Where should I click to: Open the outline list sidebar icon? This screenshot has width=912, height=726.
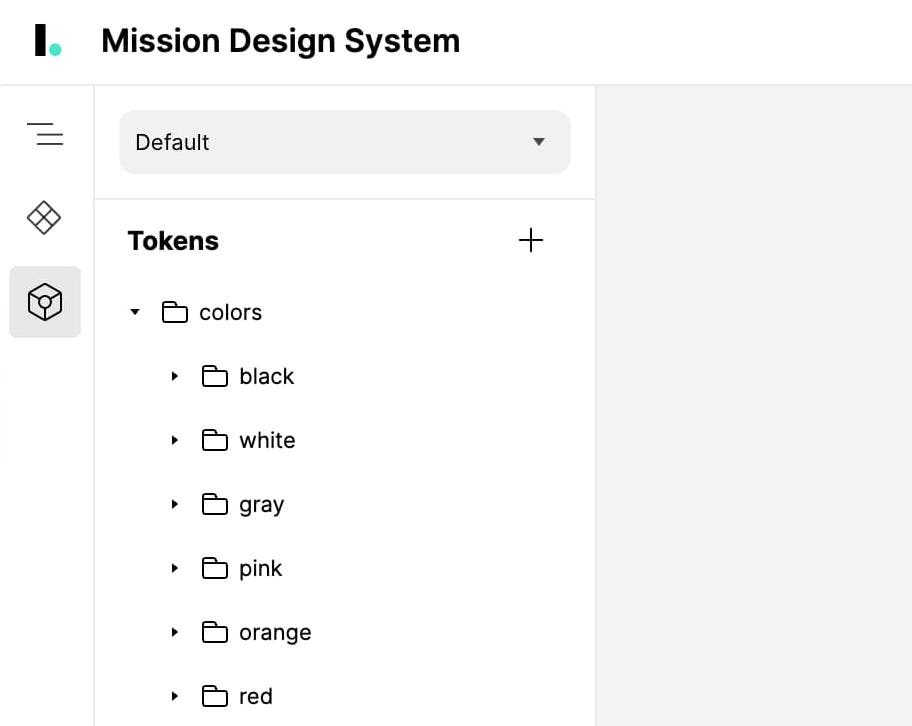(45, 134)
